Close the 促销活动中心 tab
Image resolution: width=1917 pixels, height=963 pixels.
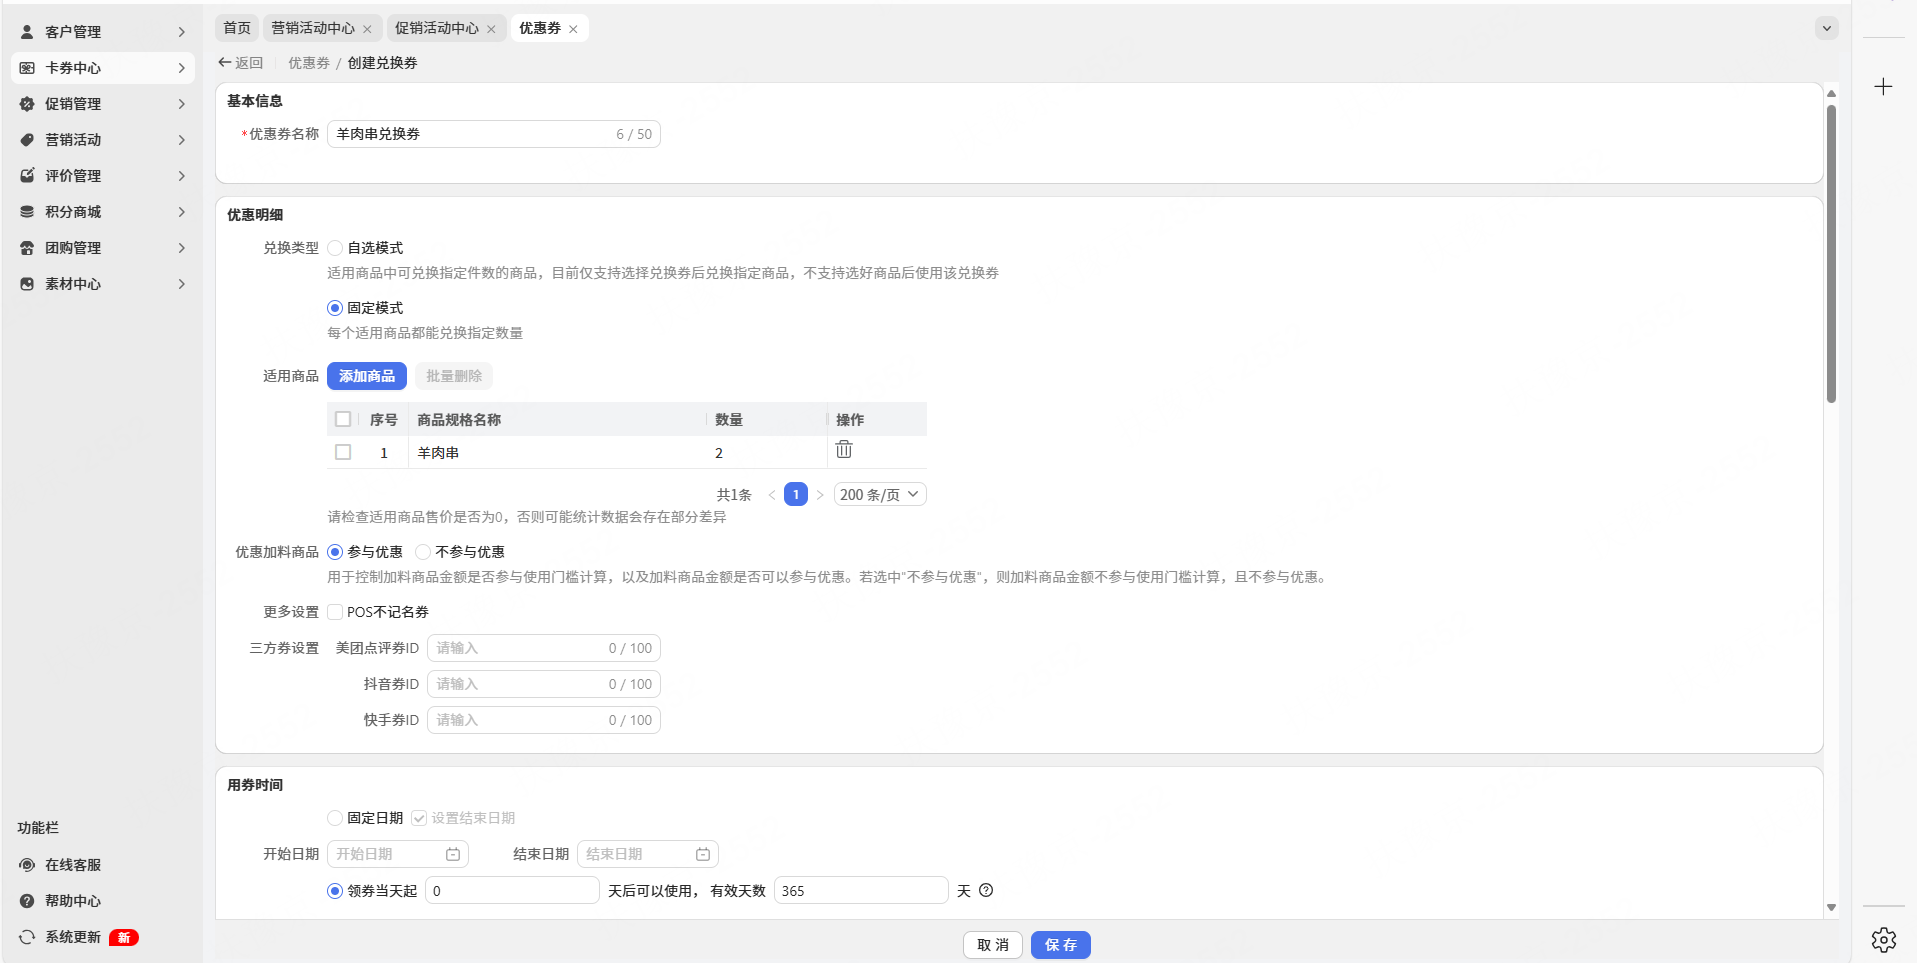491,29
